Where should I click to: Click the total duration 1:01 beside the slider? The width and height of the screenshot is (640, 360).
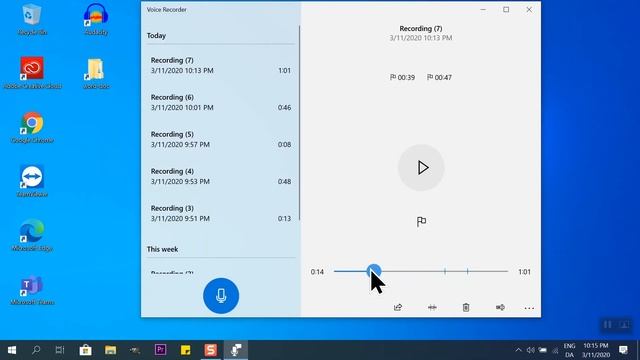point(524,272)
